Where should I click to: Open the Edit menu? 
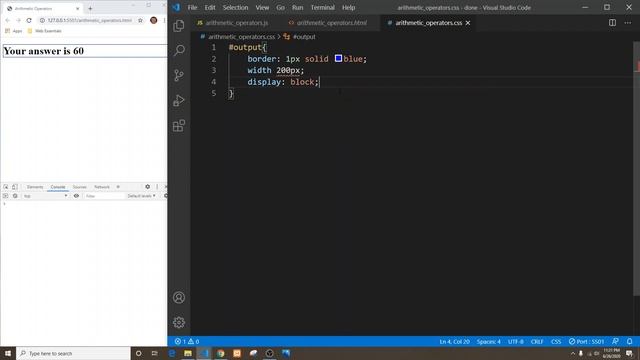coord(210,7)
